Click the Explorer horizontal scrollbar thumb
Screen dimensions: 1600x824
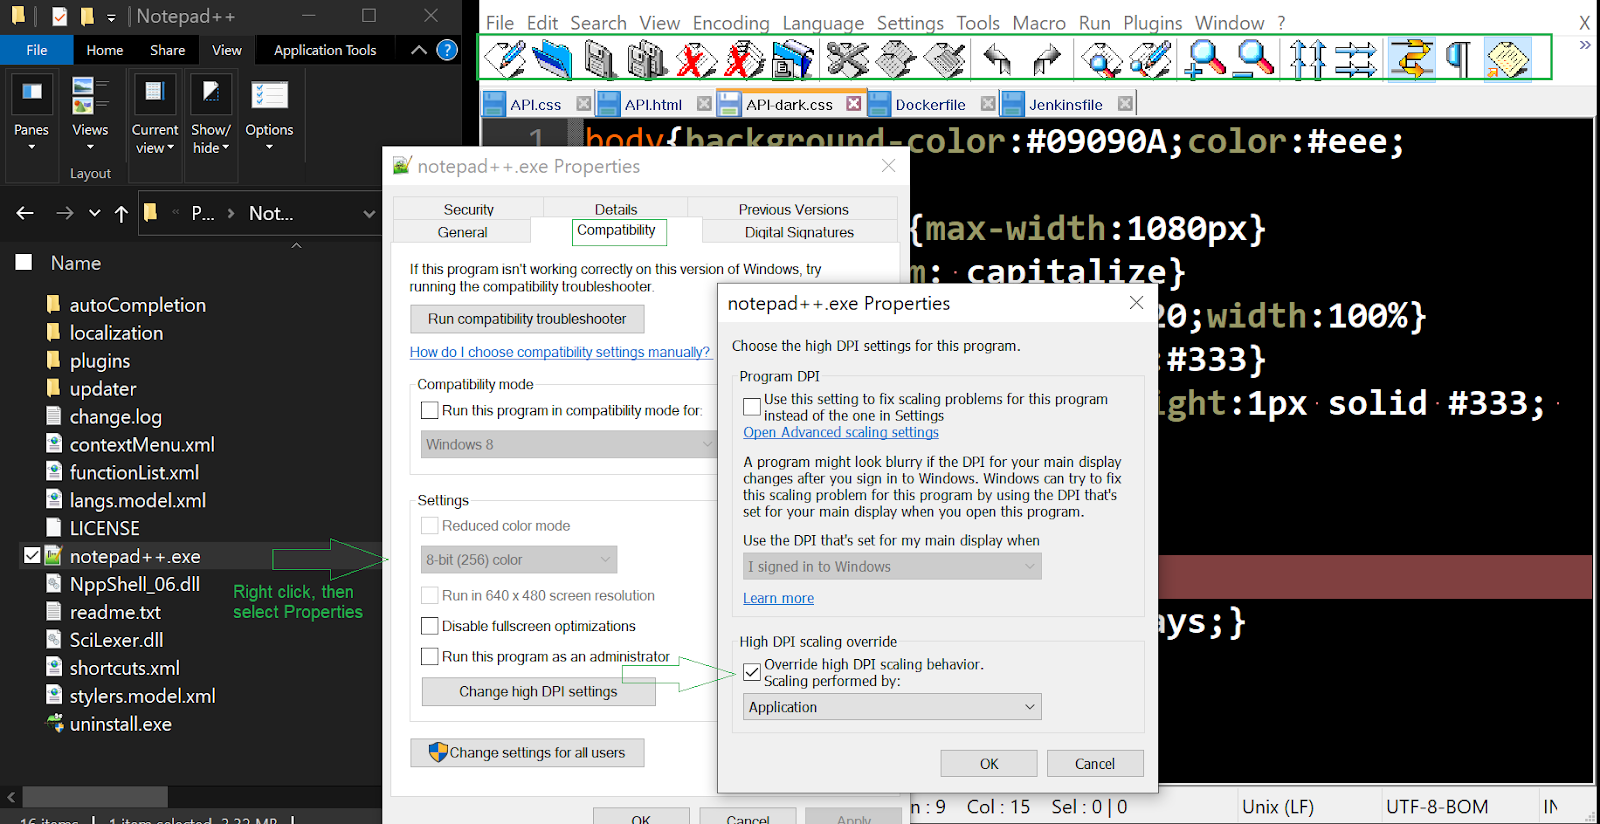point(95,797)
